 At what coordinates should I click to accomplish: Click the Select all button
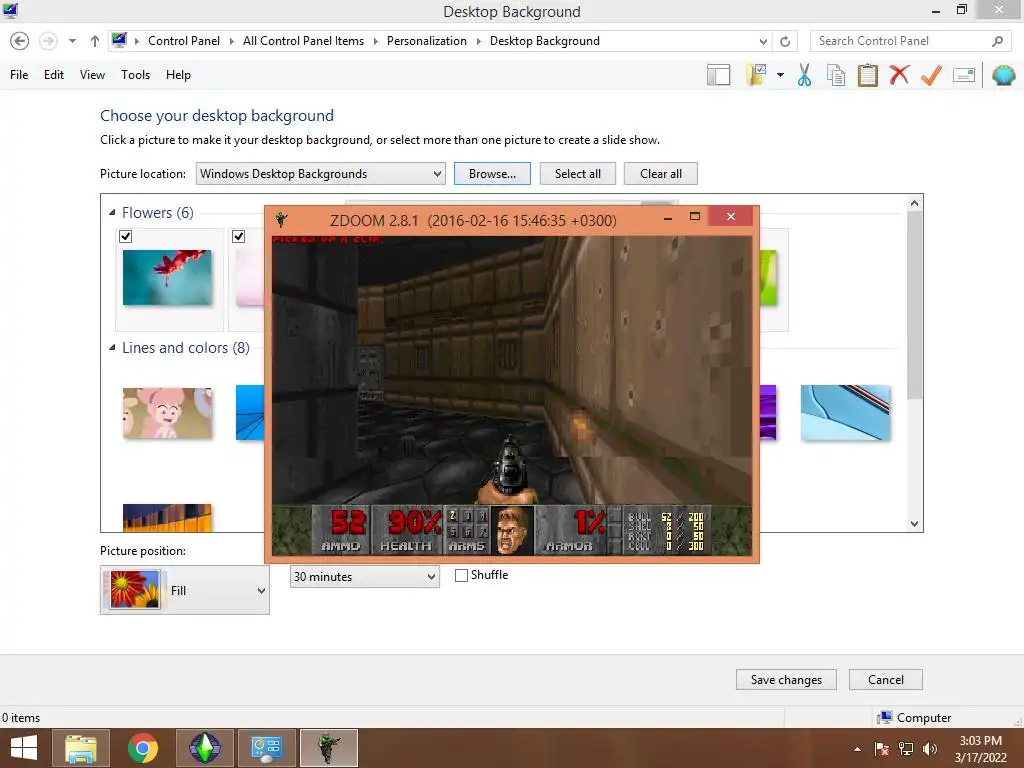(577, 174)
